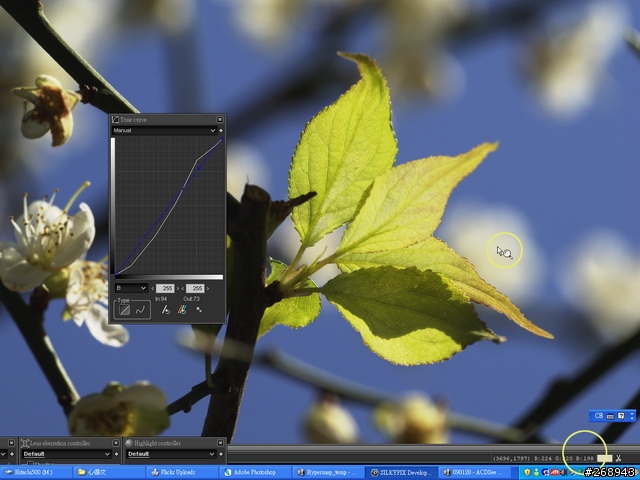Click the ATI tray icon
This screenshot has height=480, width=640.
coord(555,473)
